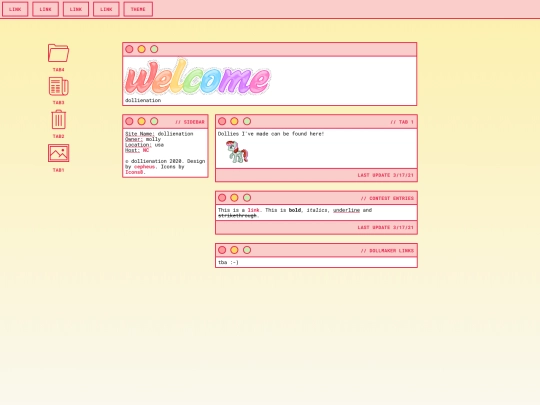The height and width of the screenshot is (405, 540).
Task: Click the green circle in welcome window
Action: coord(154,49)
